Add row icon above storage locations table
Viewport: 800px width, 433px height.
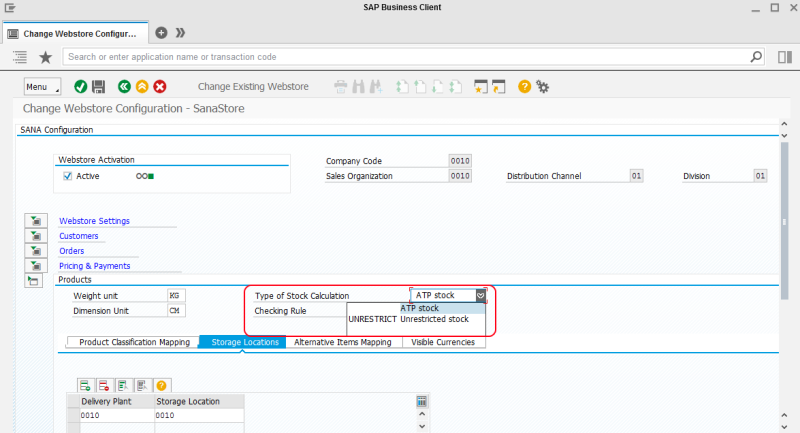click(x=85, y=386)
